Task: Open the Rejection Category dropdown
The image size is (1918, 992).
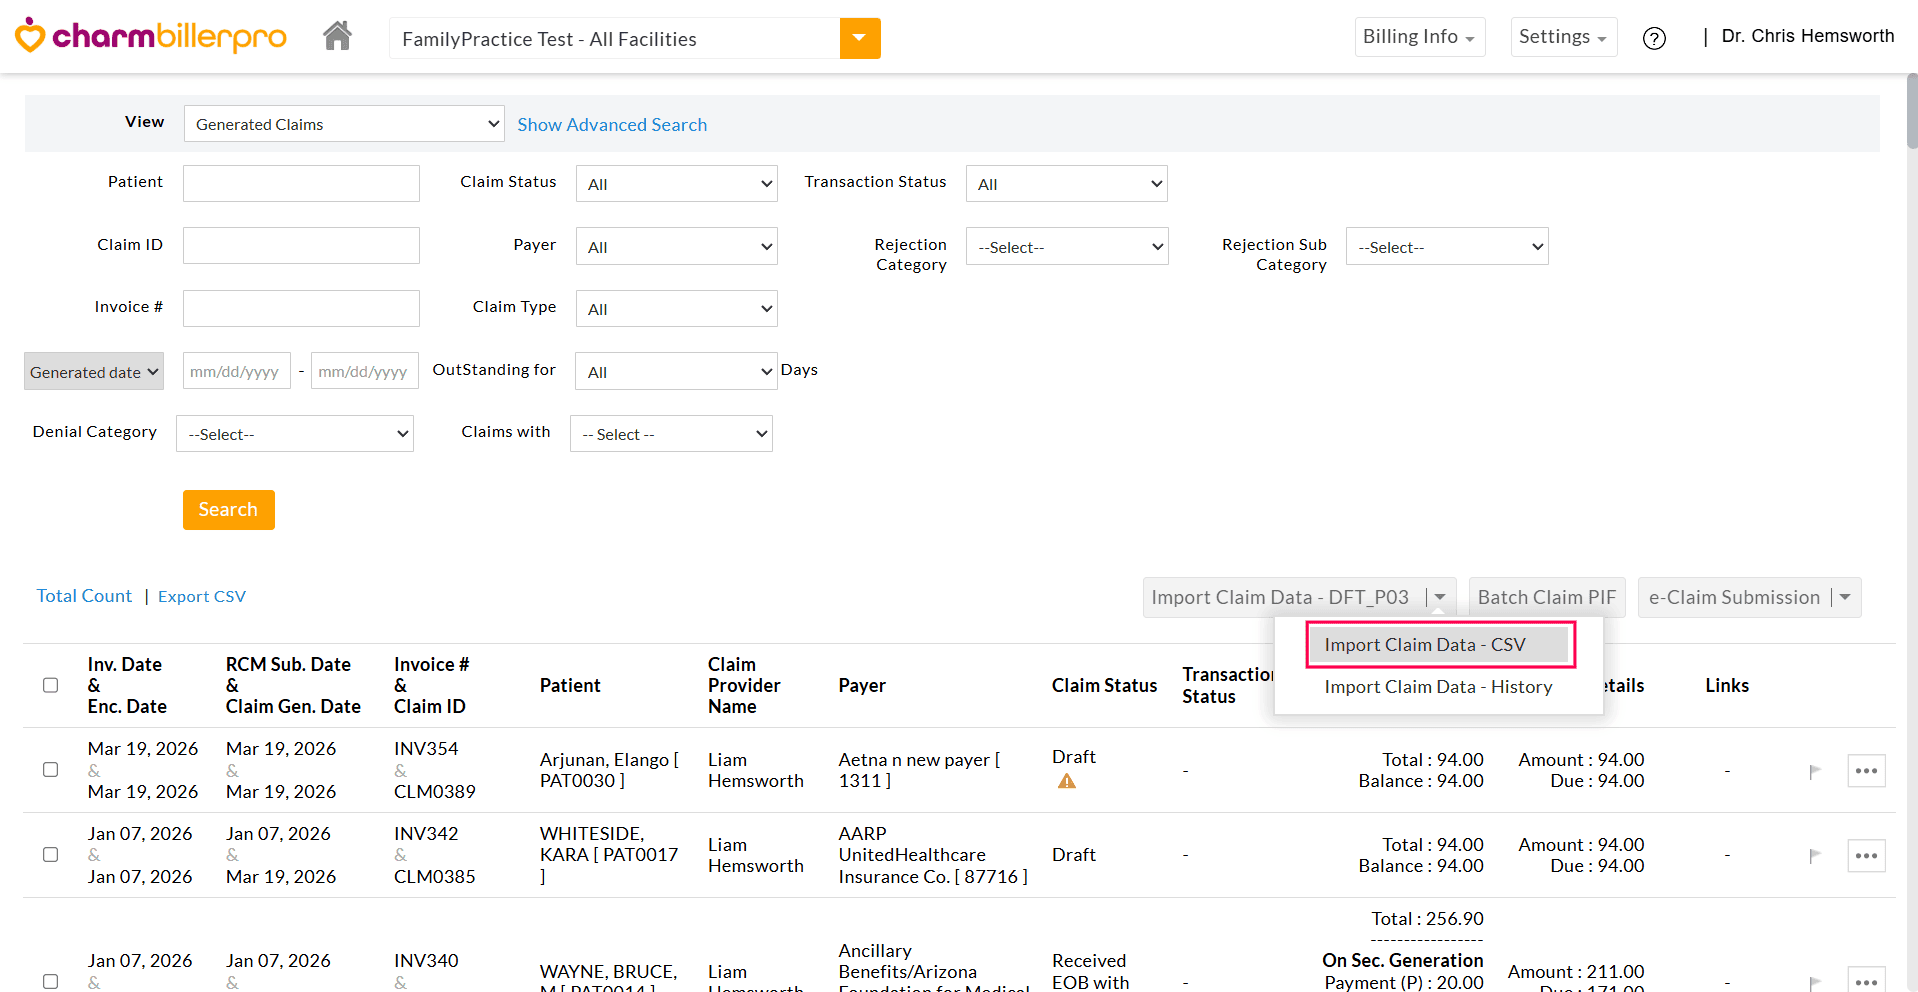Action: tap(1067, 247)
